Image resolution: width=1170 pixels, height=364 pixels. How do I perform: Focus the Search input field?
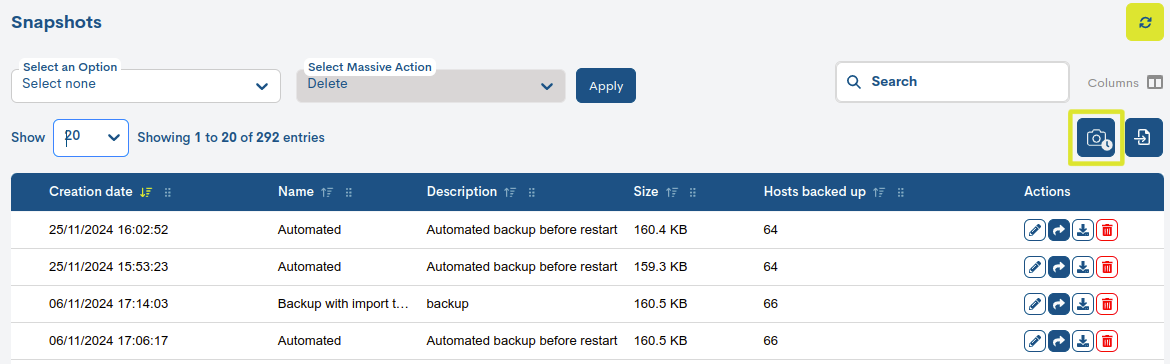click(x=952, y=82)
